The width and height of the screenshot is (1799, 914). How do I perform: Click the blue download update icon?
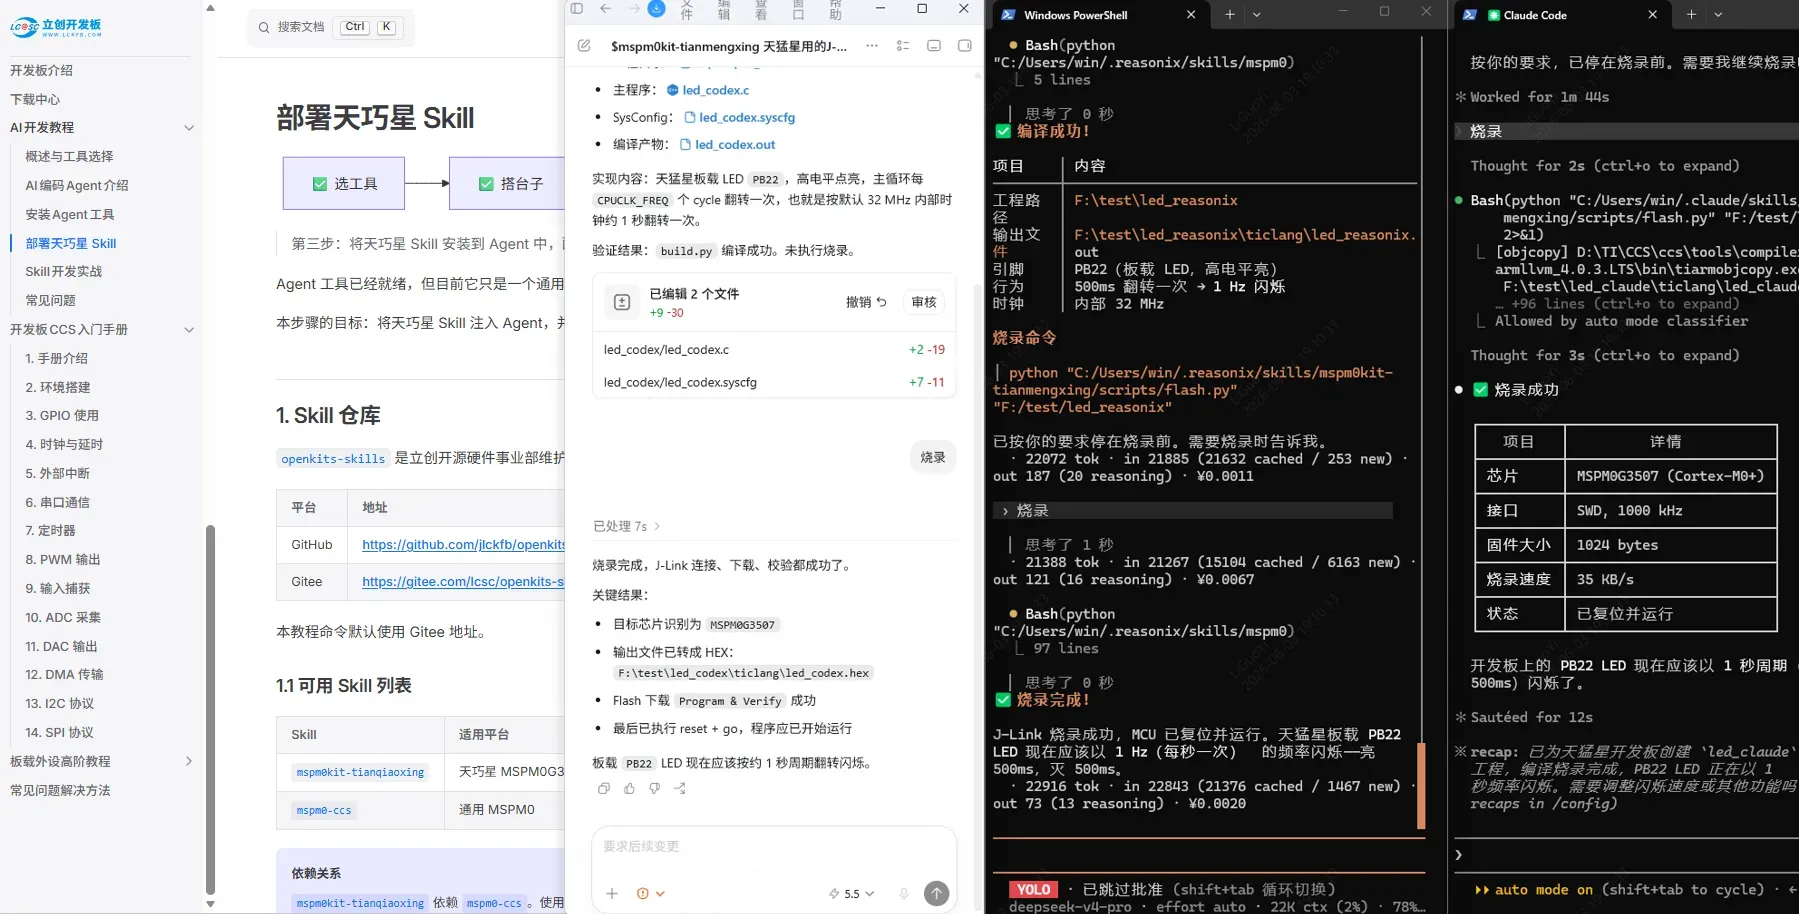coord(657,9)
